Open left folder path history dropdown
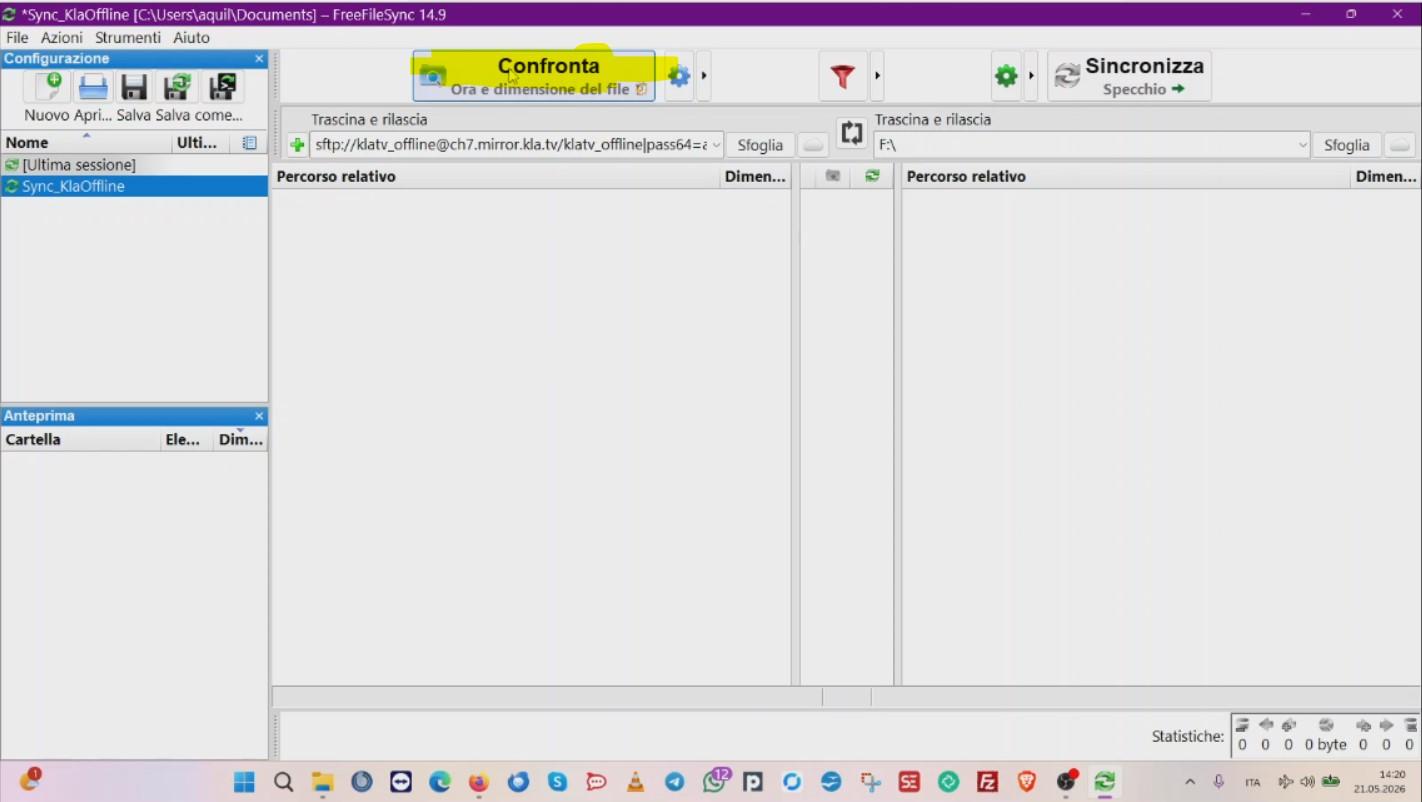This screenshot has height=802, width=1422. (716, 145)
